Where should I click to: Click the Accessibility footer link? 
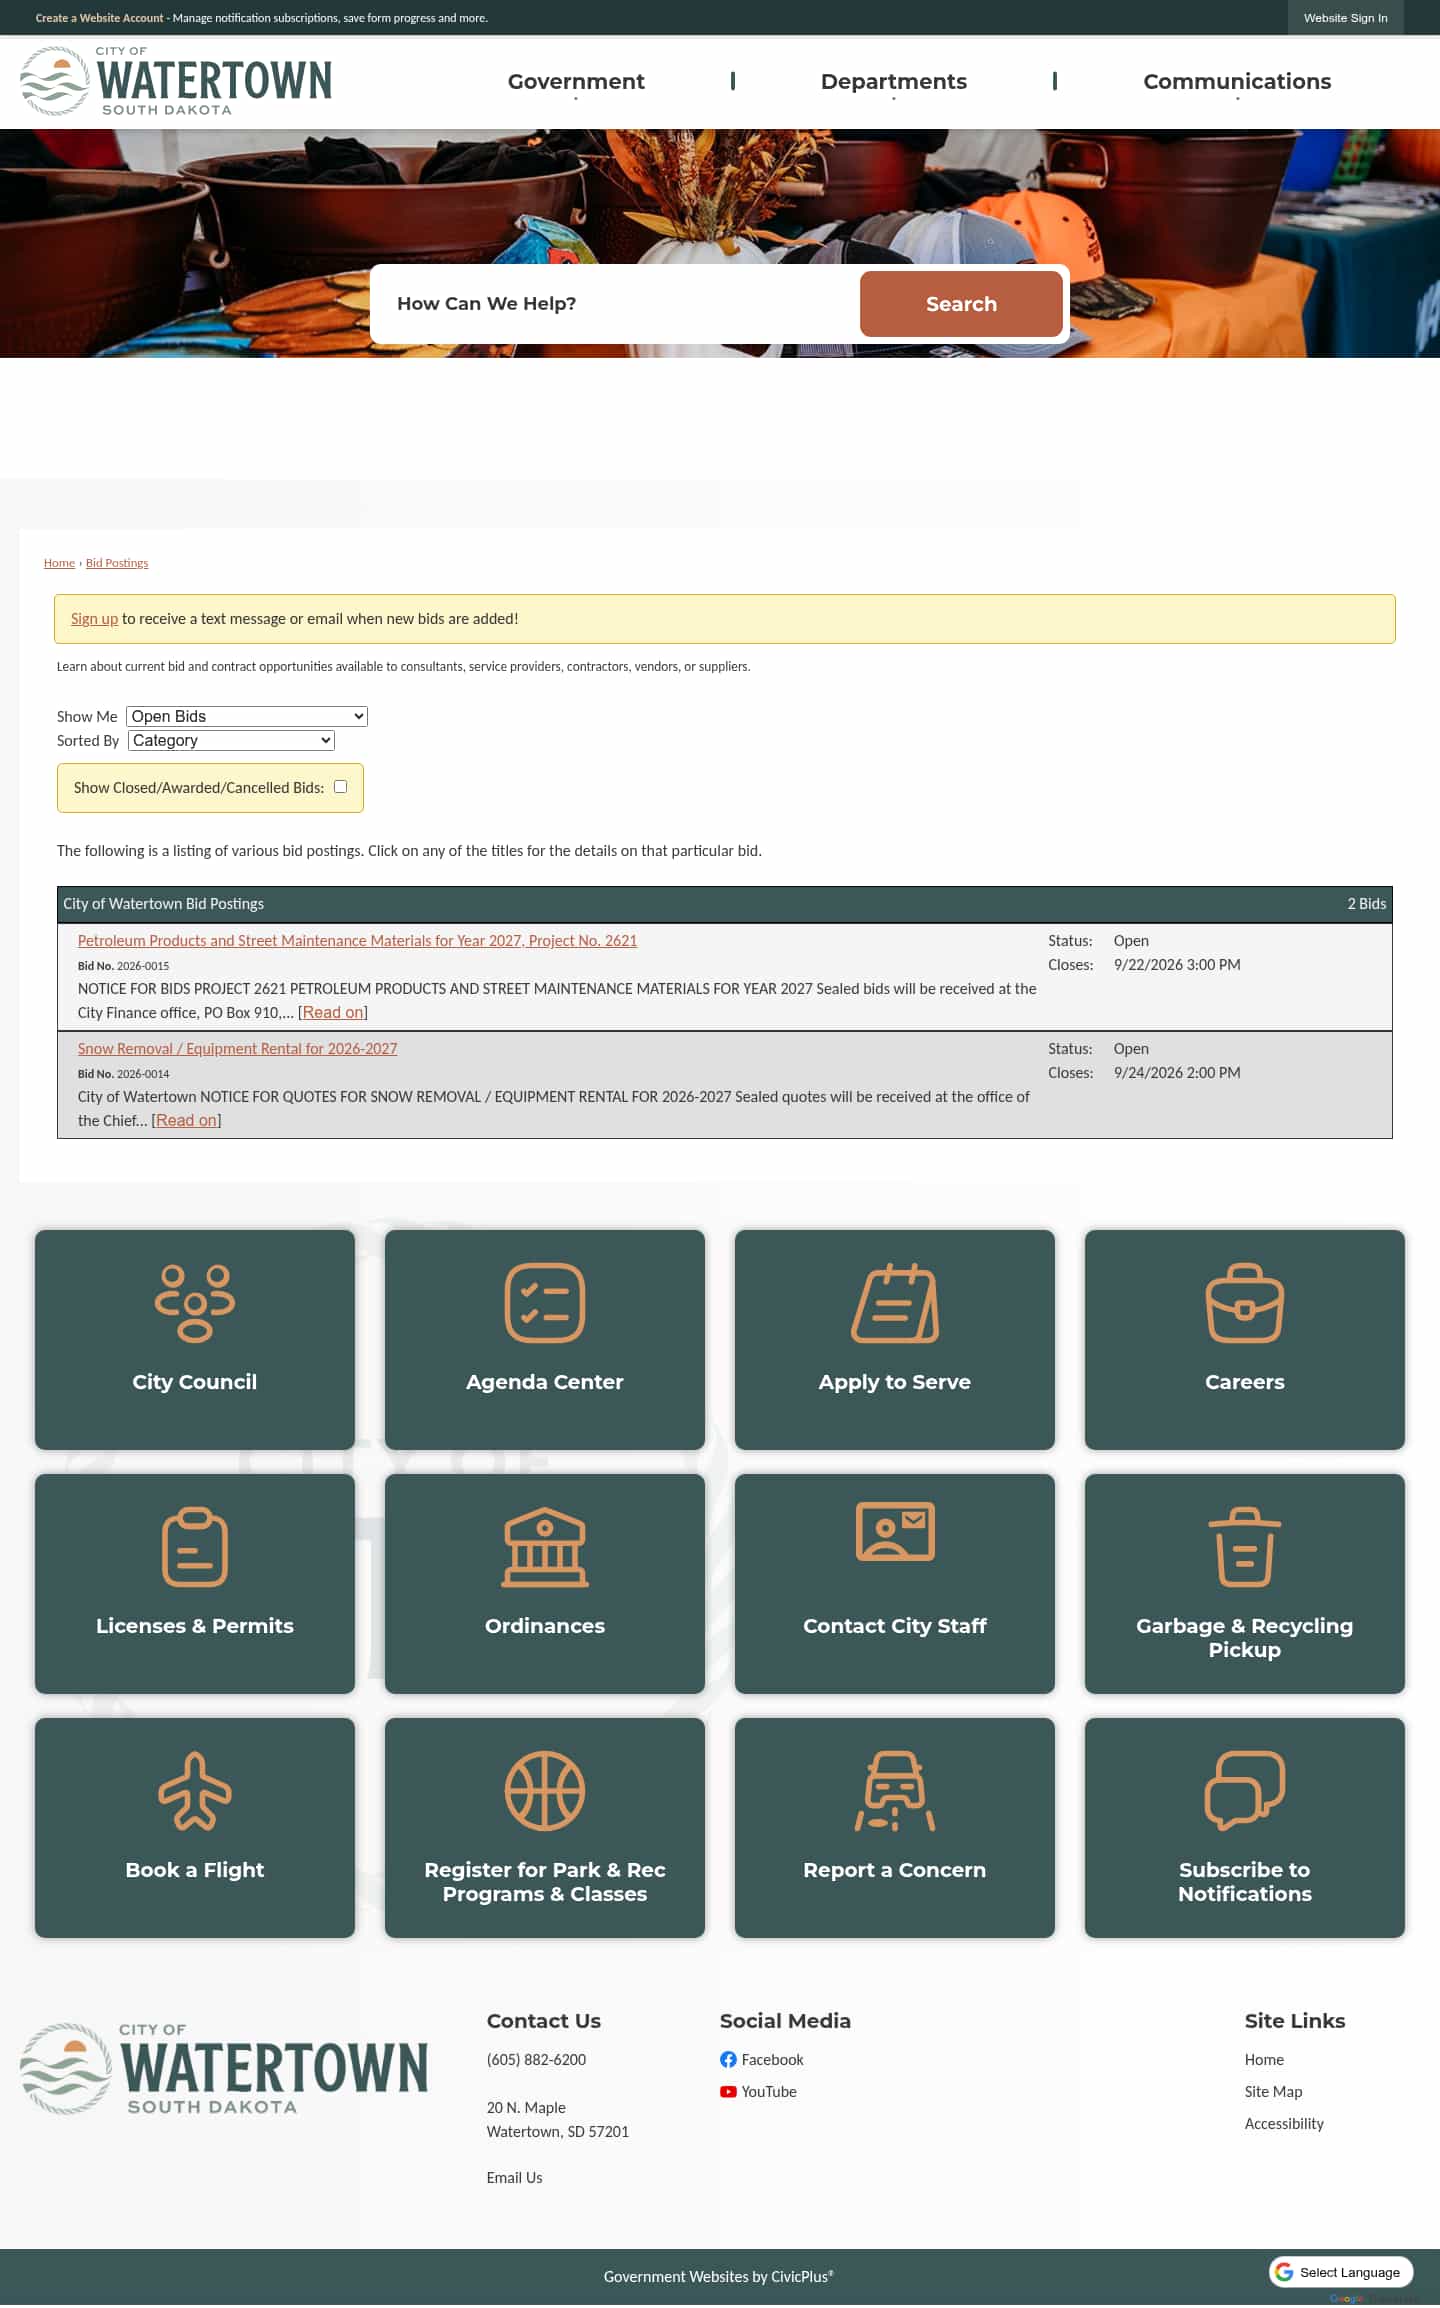coord(1284,2123)
